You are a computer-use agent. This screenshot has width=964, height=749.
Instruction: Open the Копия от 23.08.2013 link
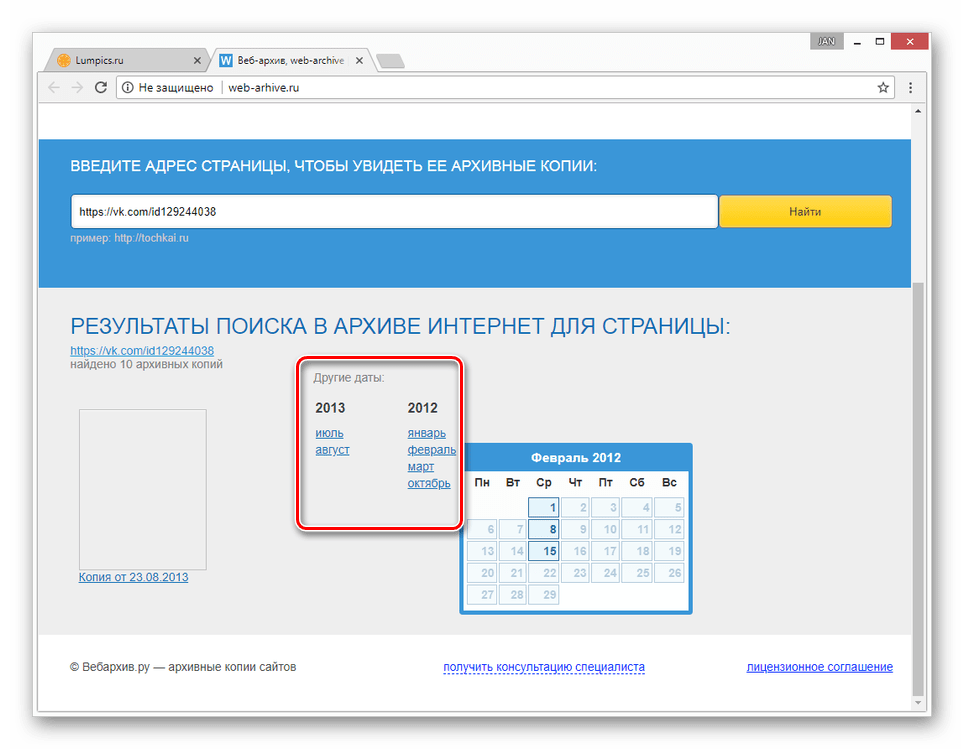[133, 578]
